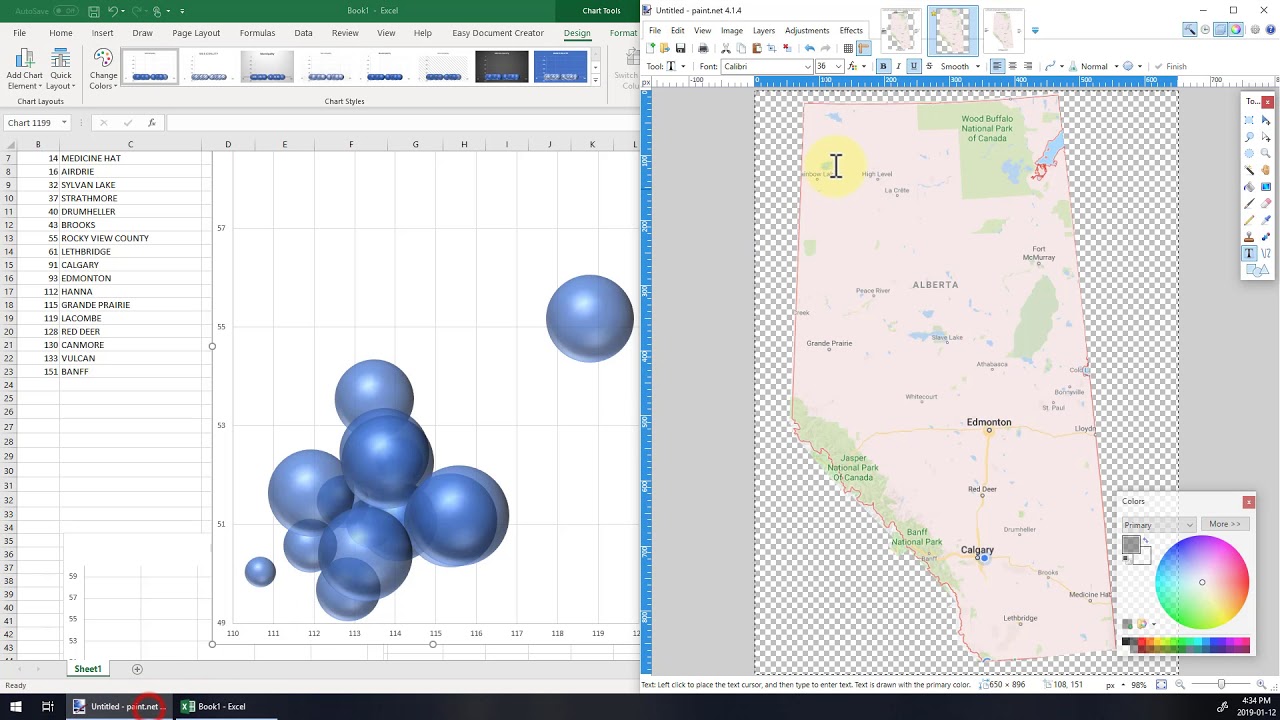
Task: Expand the image list arrow in paint.net
Action: [1035, 30]
